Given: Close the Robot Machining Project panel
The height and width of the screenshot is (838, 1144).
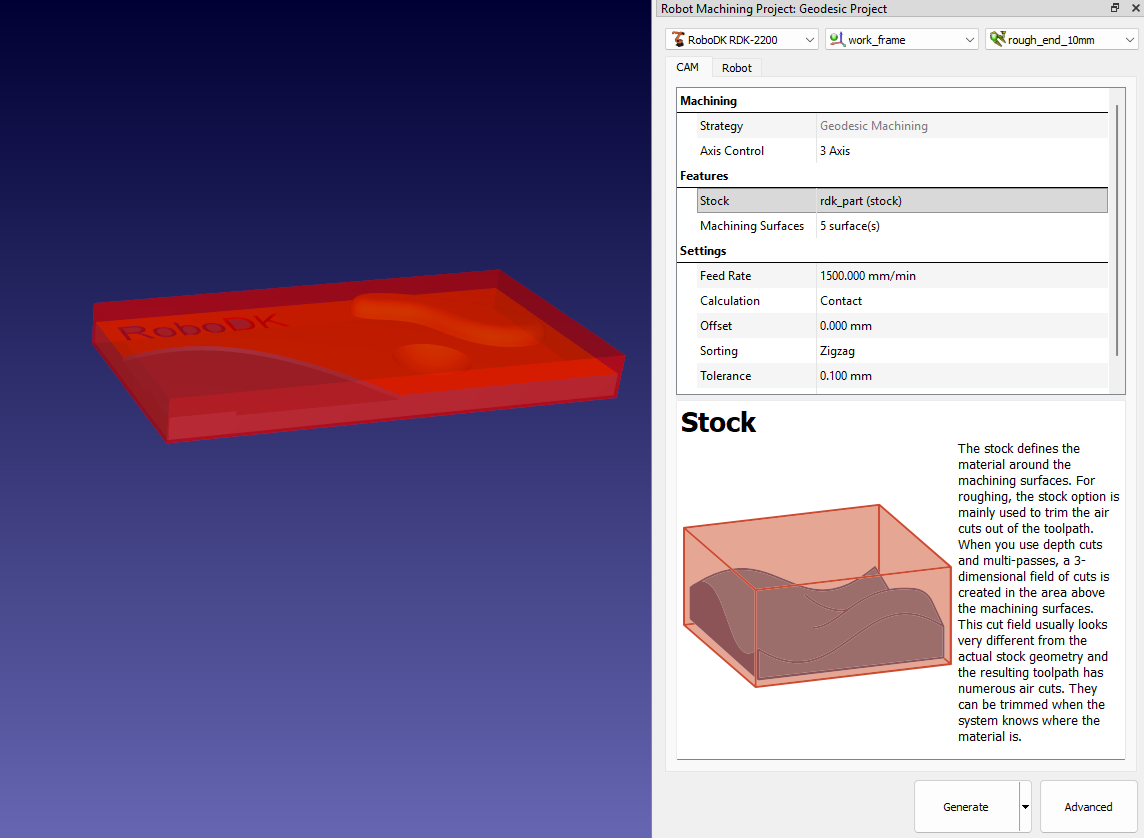Looking at the screenshot, I should click(1133, 8).
